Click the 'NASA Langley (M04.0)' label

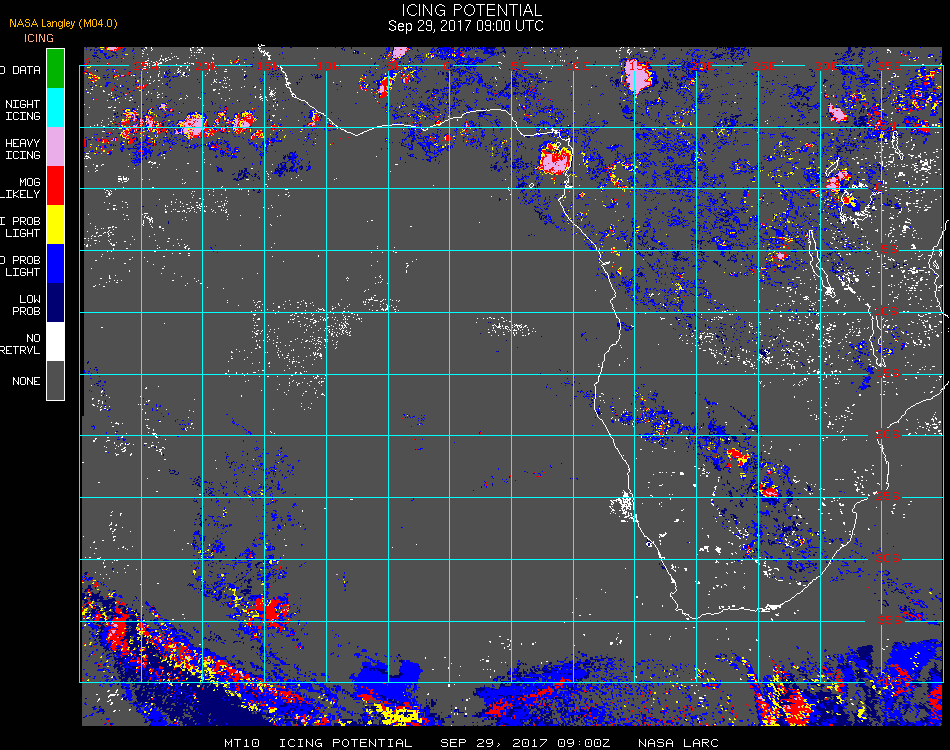[x=63, y=23]
